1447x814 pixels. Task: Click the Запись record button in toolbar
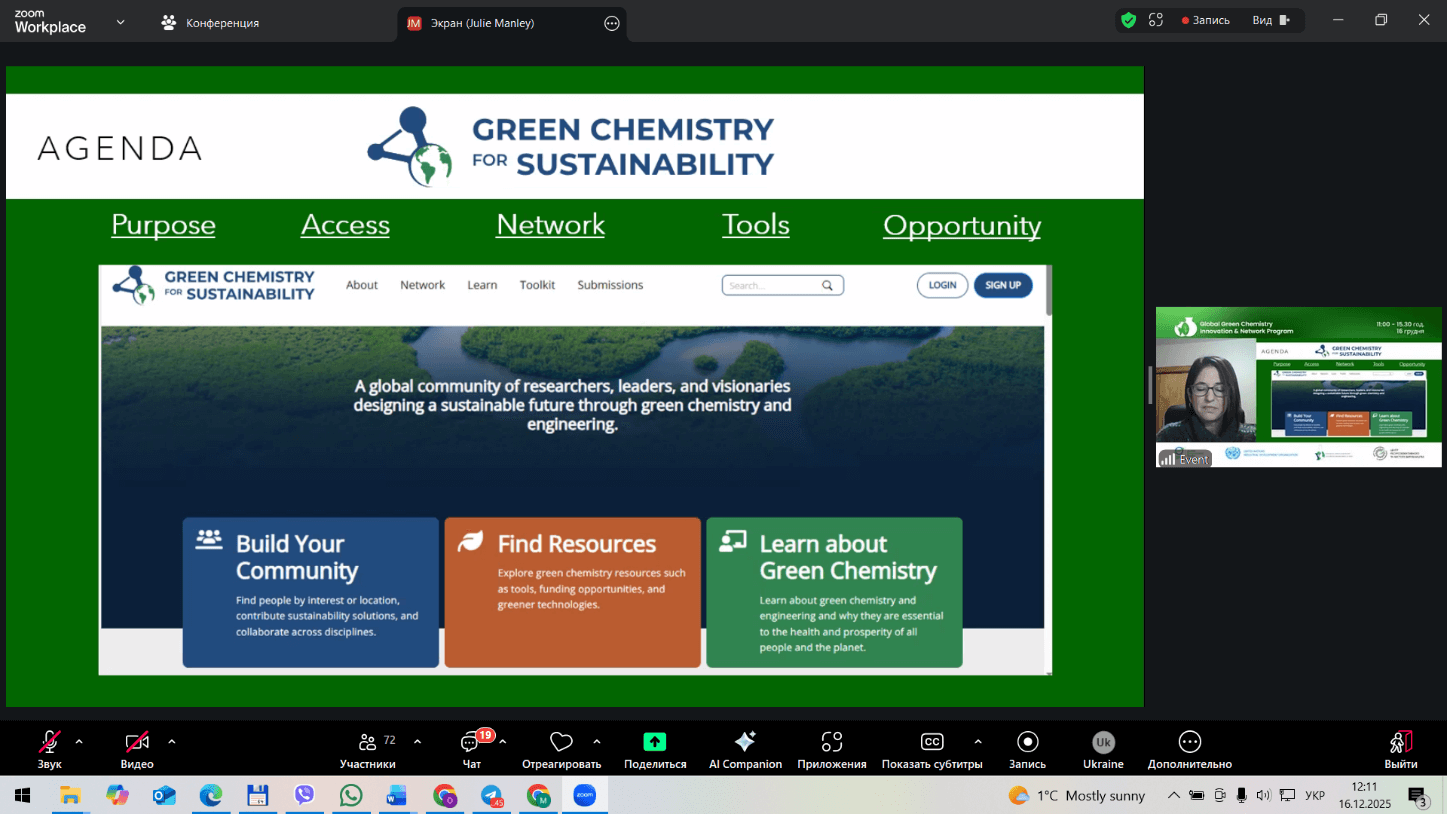(1027, 748)
